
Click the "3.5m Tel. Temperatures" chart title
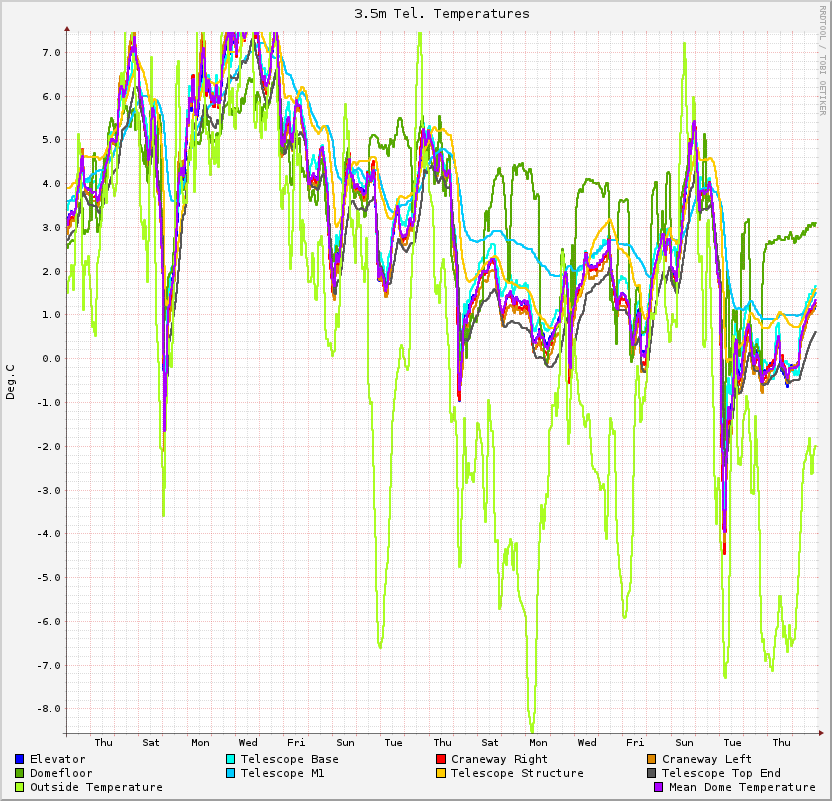click(x=442, y=14)
